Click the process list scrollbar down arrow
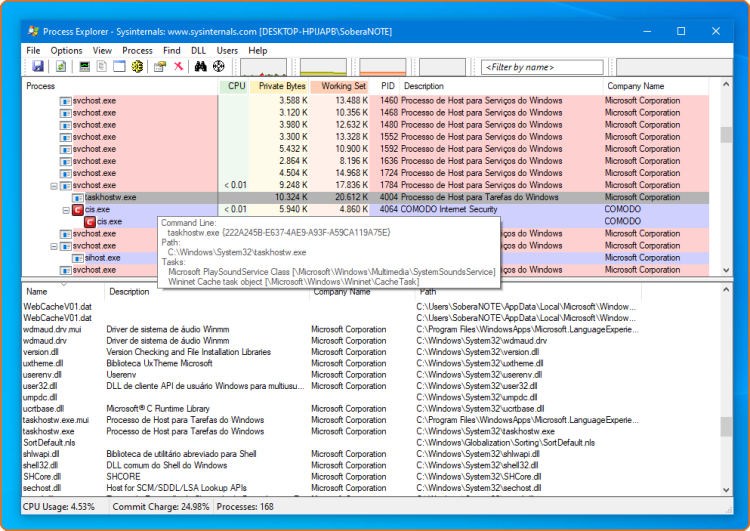 [x=726, y=270]
